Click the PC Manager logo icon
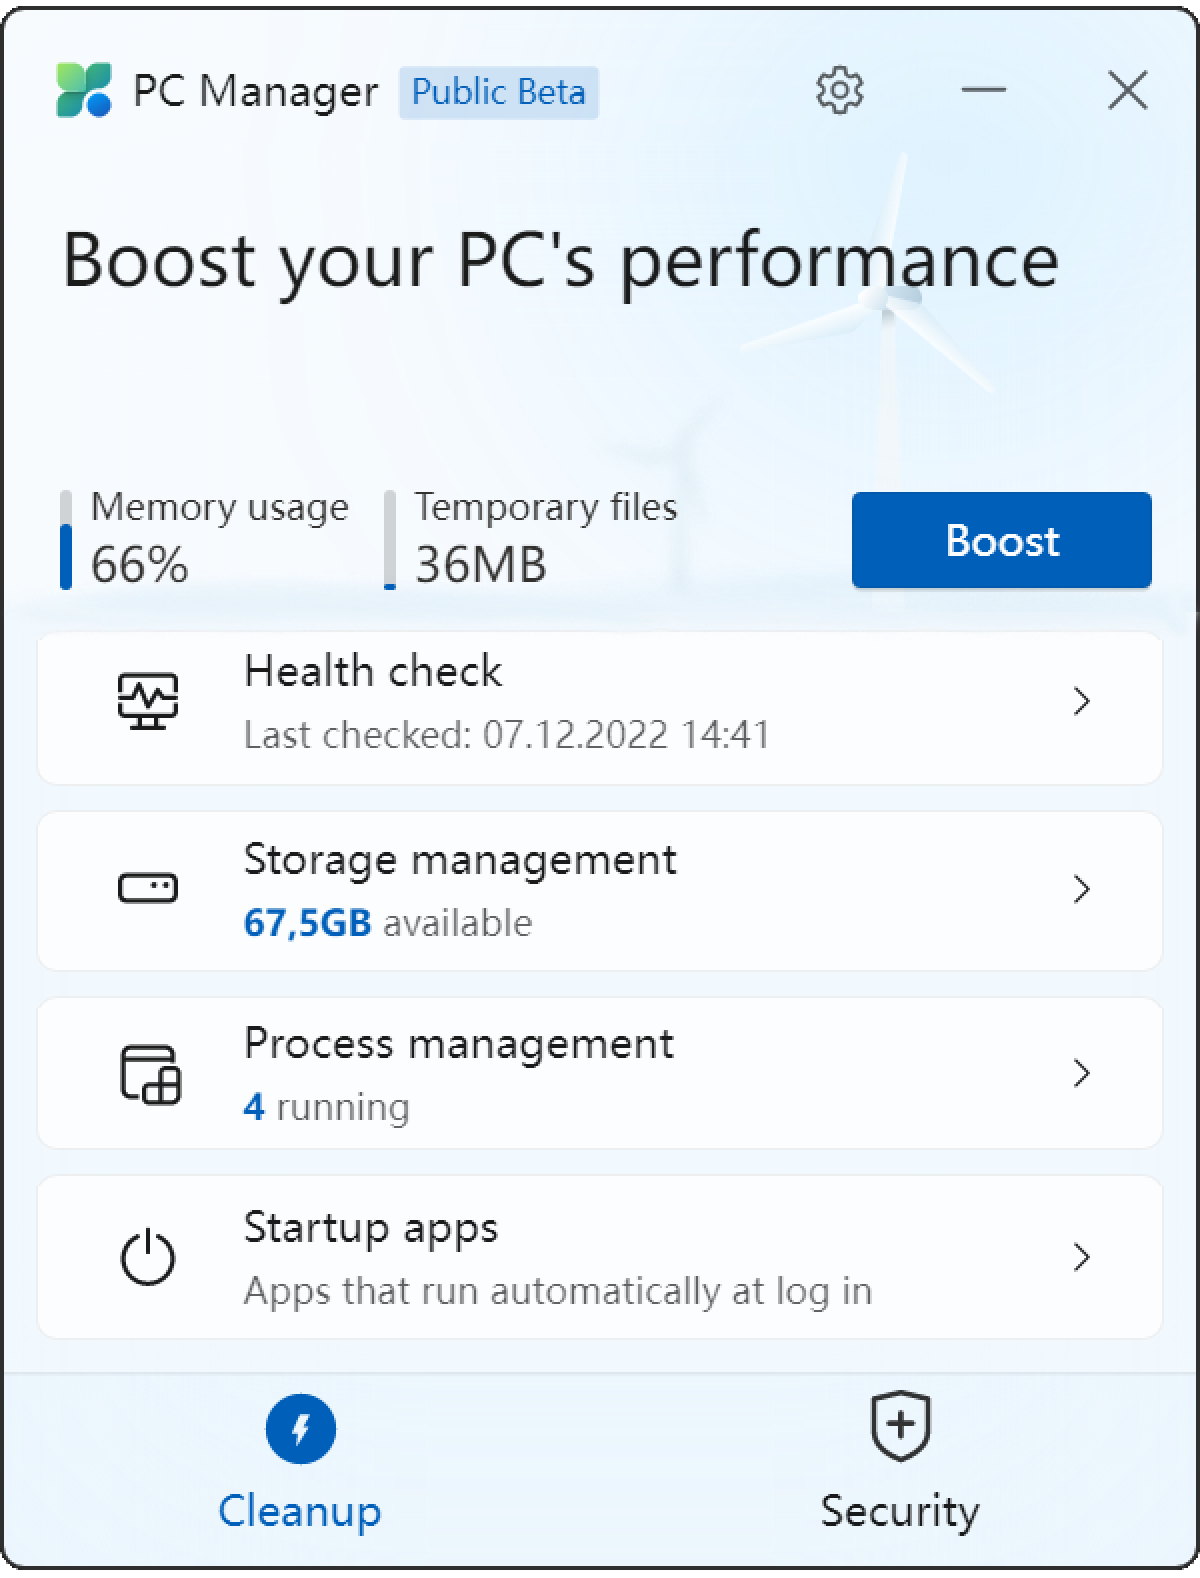This screenshot has height=1578, width=1200. 83,91
